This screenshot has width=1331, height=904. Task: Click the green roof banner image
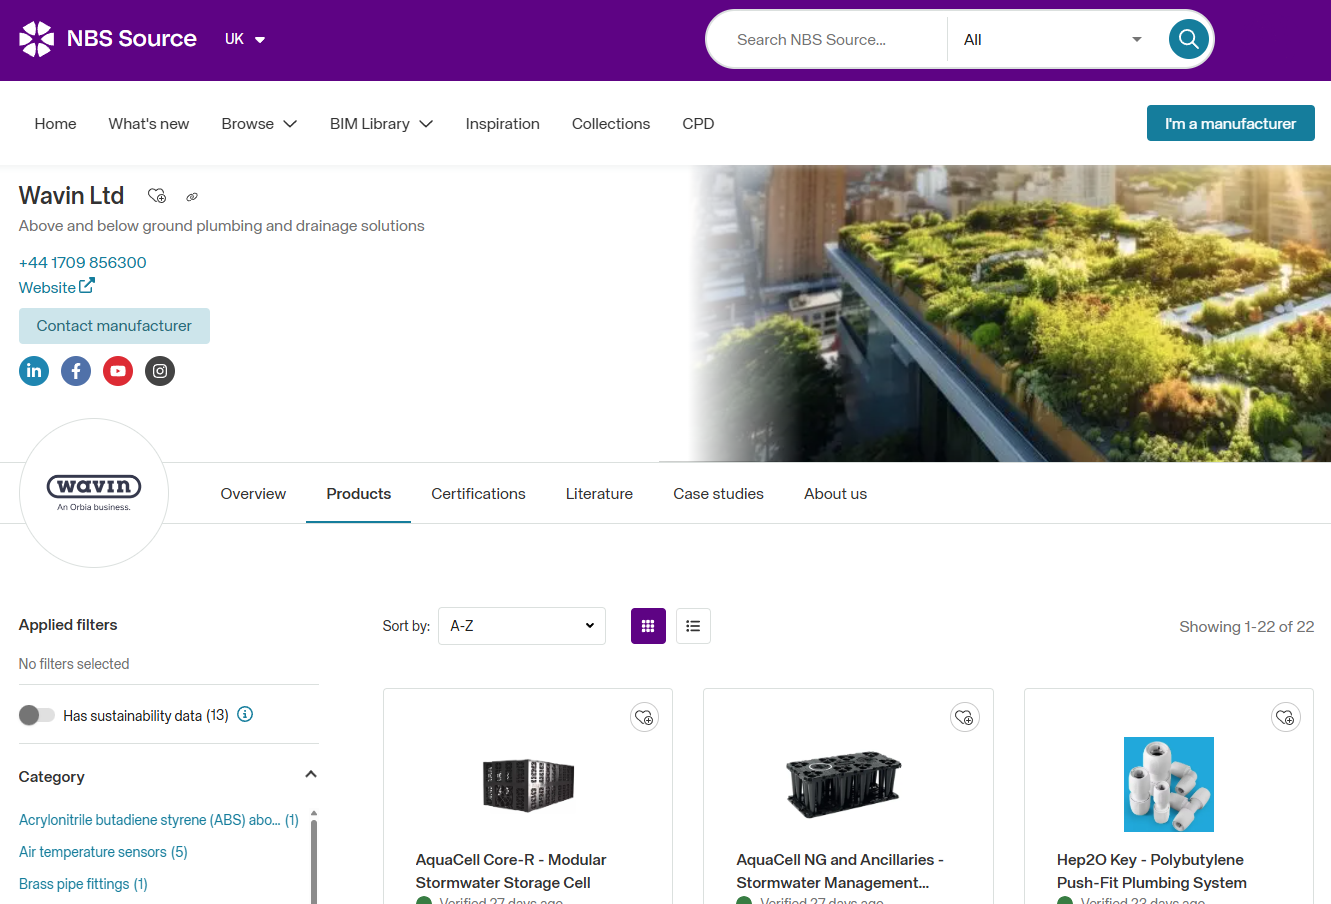1010,313
